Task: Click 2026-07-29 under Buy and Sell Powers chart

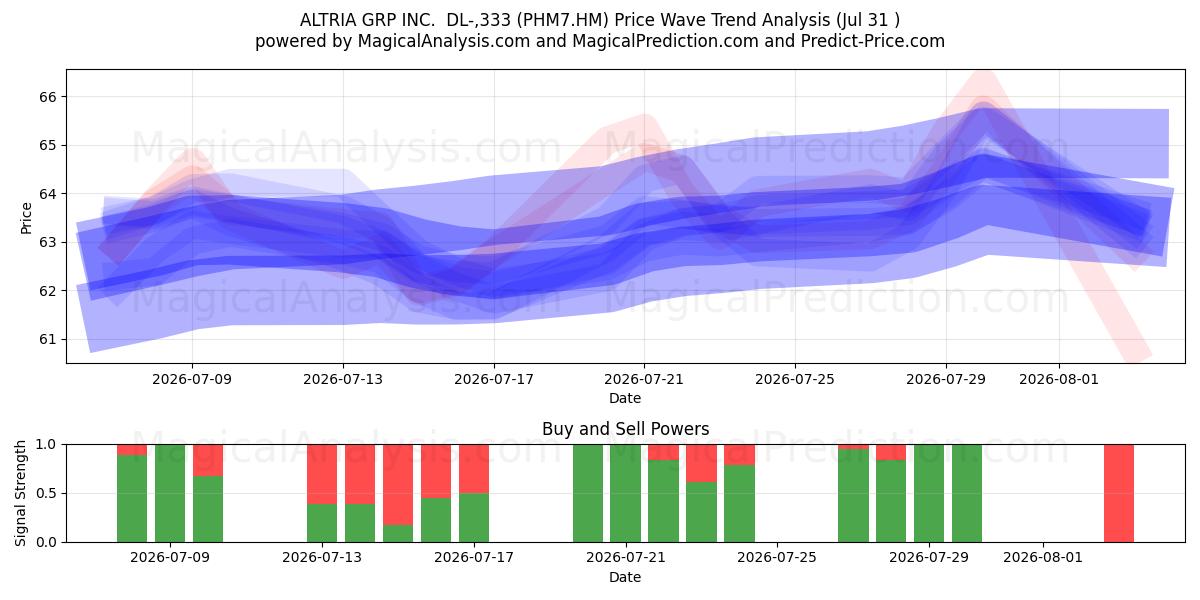Action: (929, 558)
